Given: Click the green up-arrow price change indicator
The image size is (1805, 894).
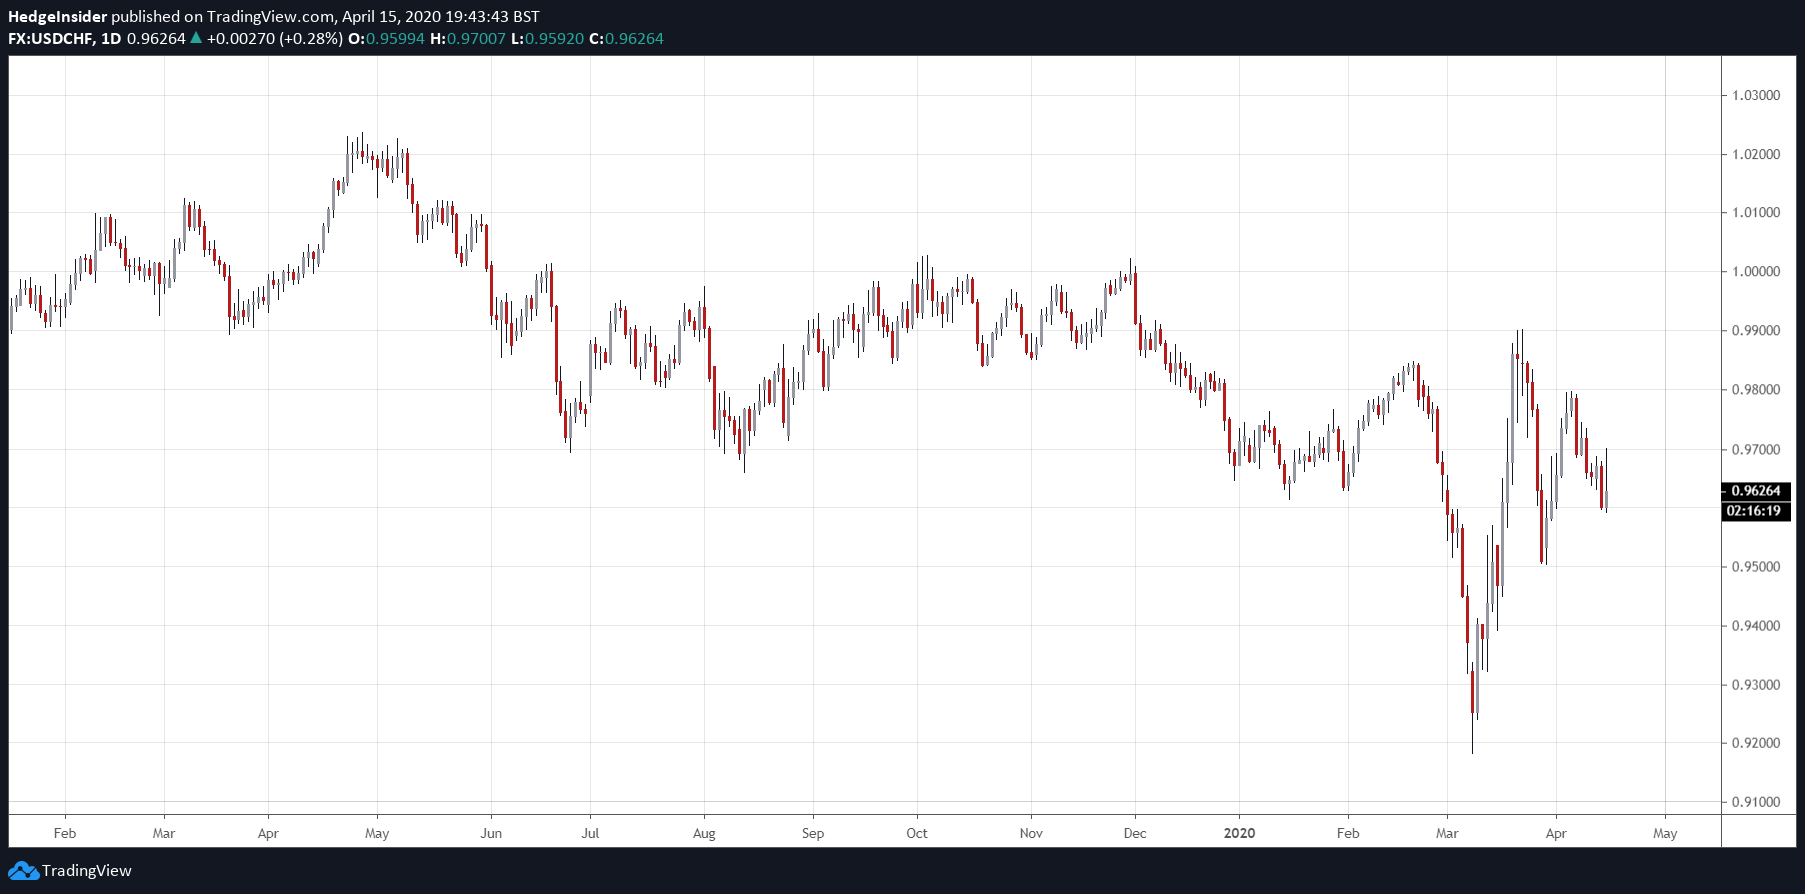Looking at the screenshot, I should point(196,38).
